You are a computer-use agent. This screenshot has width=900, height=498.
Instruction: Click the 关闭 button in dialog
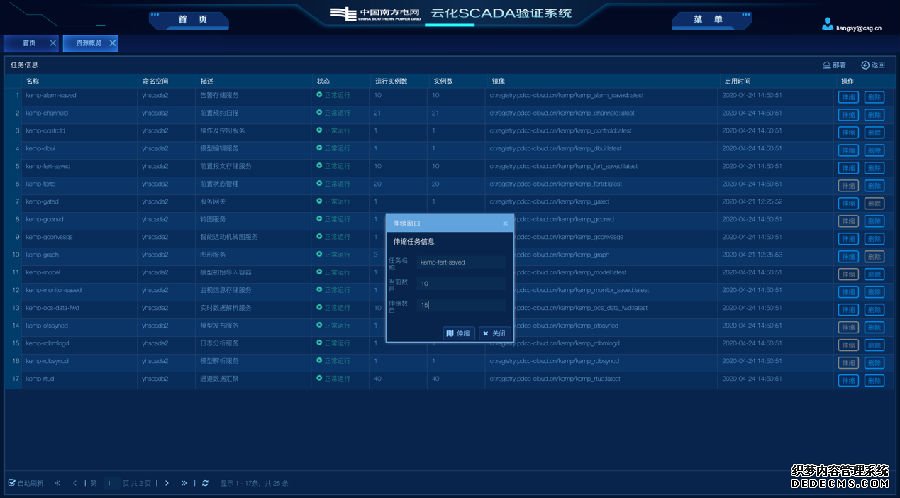click(494, 333)
